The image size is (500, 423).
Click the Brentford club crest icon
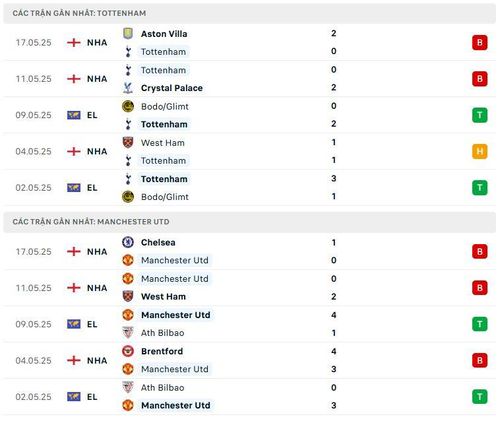point(128,351)
